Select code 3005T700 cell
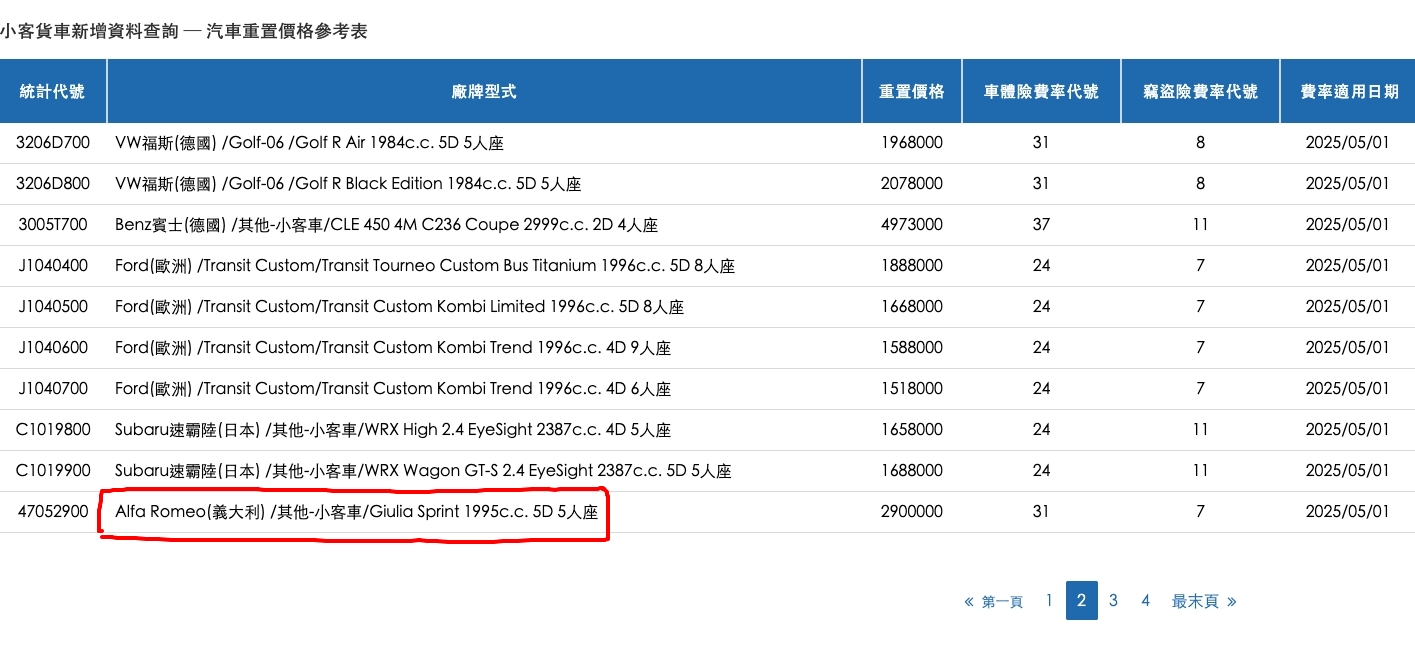Viewport: 1415px width, 651px height. tap(53, 225)
